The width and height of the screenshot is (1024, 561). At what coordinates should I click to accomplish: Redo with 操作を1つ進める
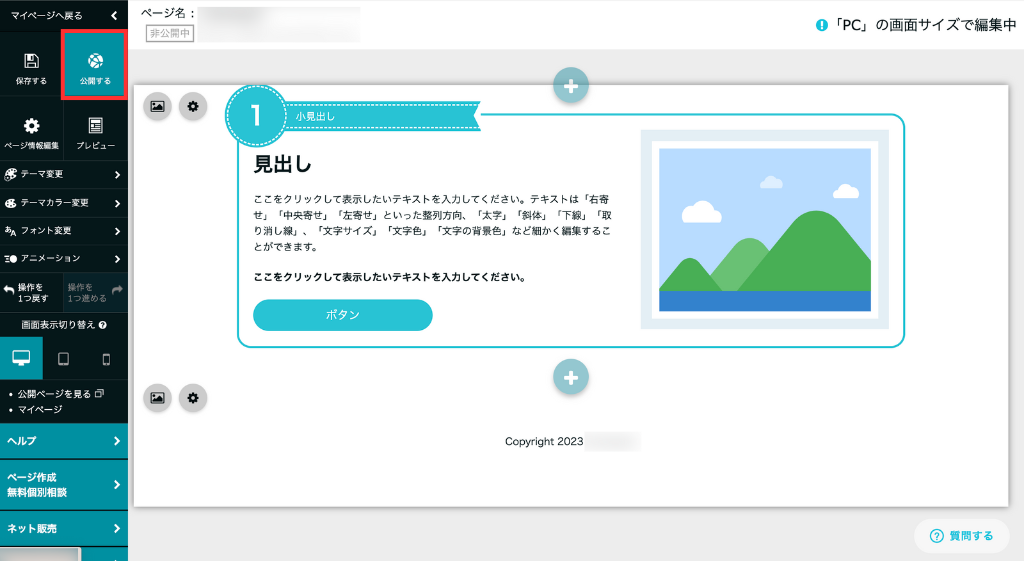(95, 293)
